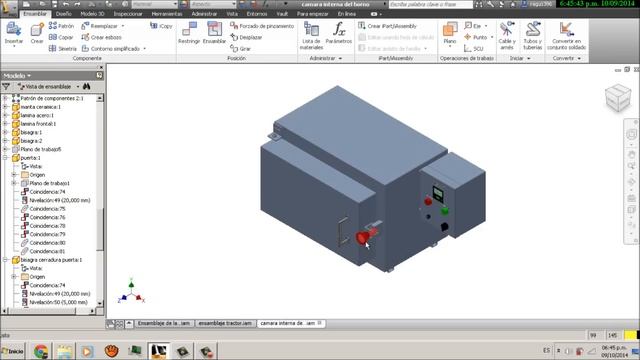Click the Inicio start button
This screenshot has height=360, width=640.
(x=12, y=351)
